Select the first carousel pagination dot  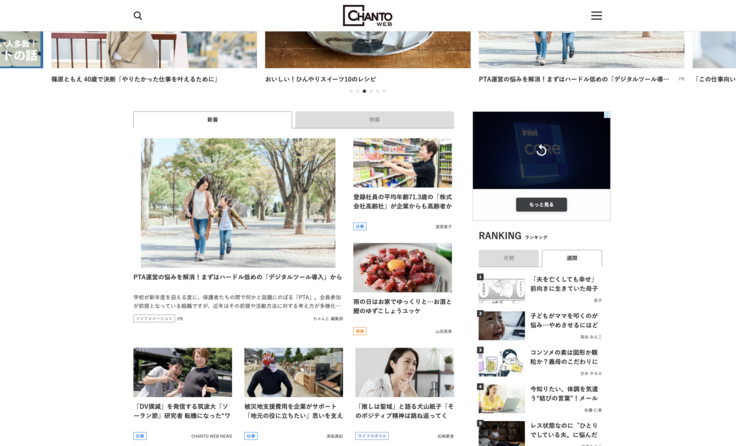[x=351, y=91]
